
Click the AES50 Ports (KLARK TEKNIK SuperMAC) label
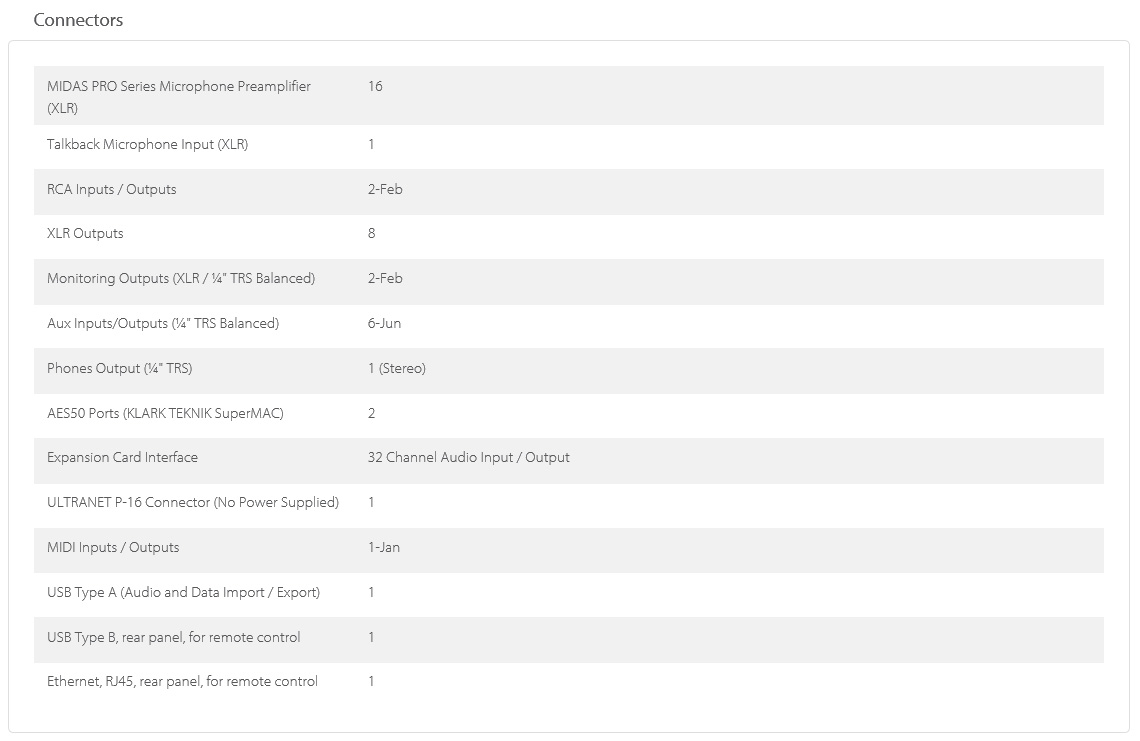[x=165, y=413]
